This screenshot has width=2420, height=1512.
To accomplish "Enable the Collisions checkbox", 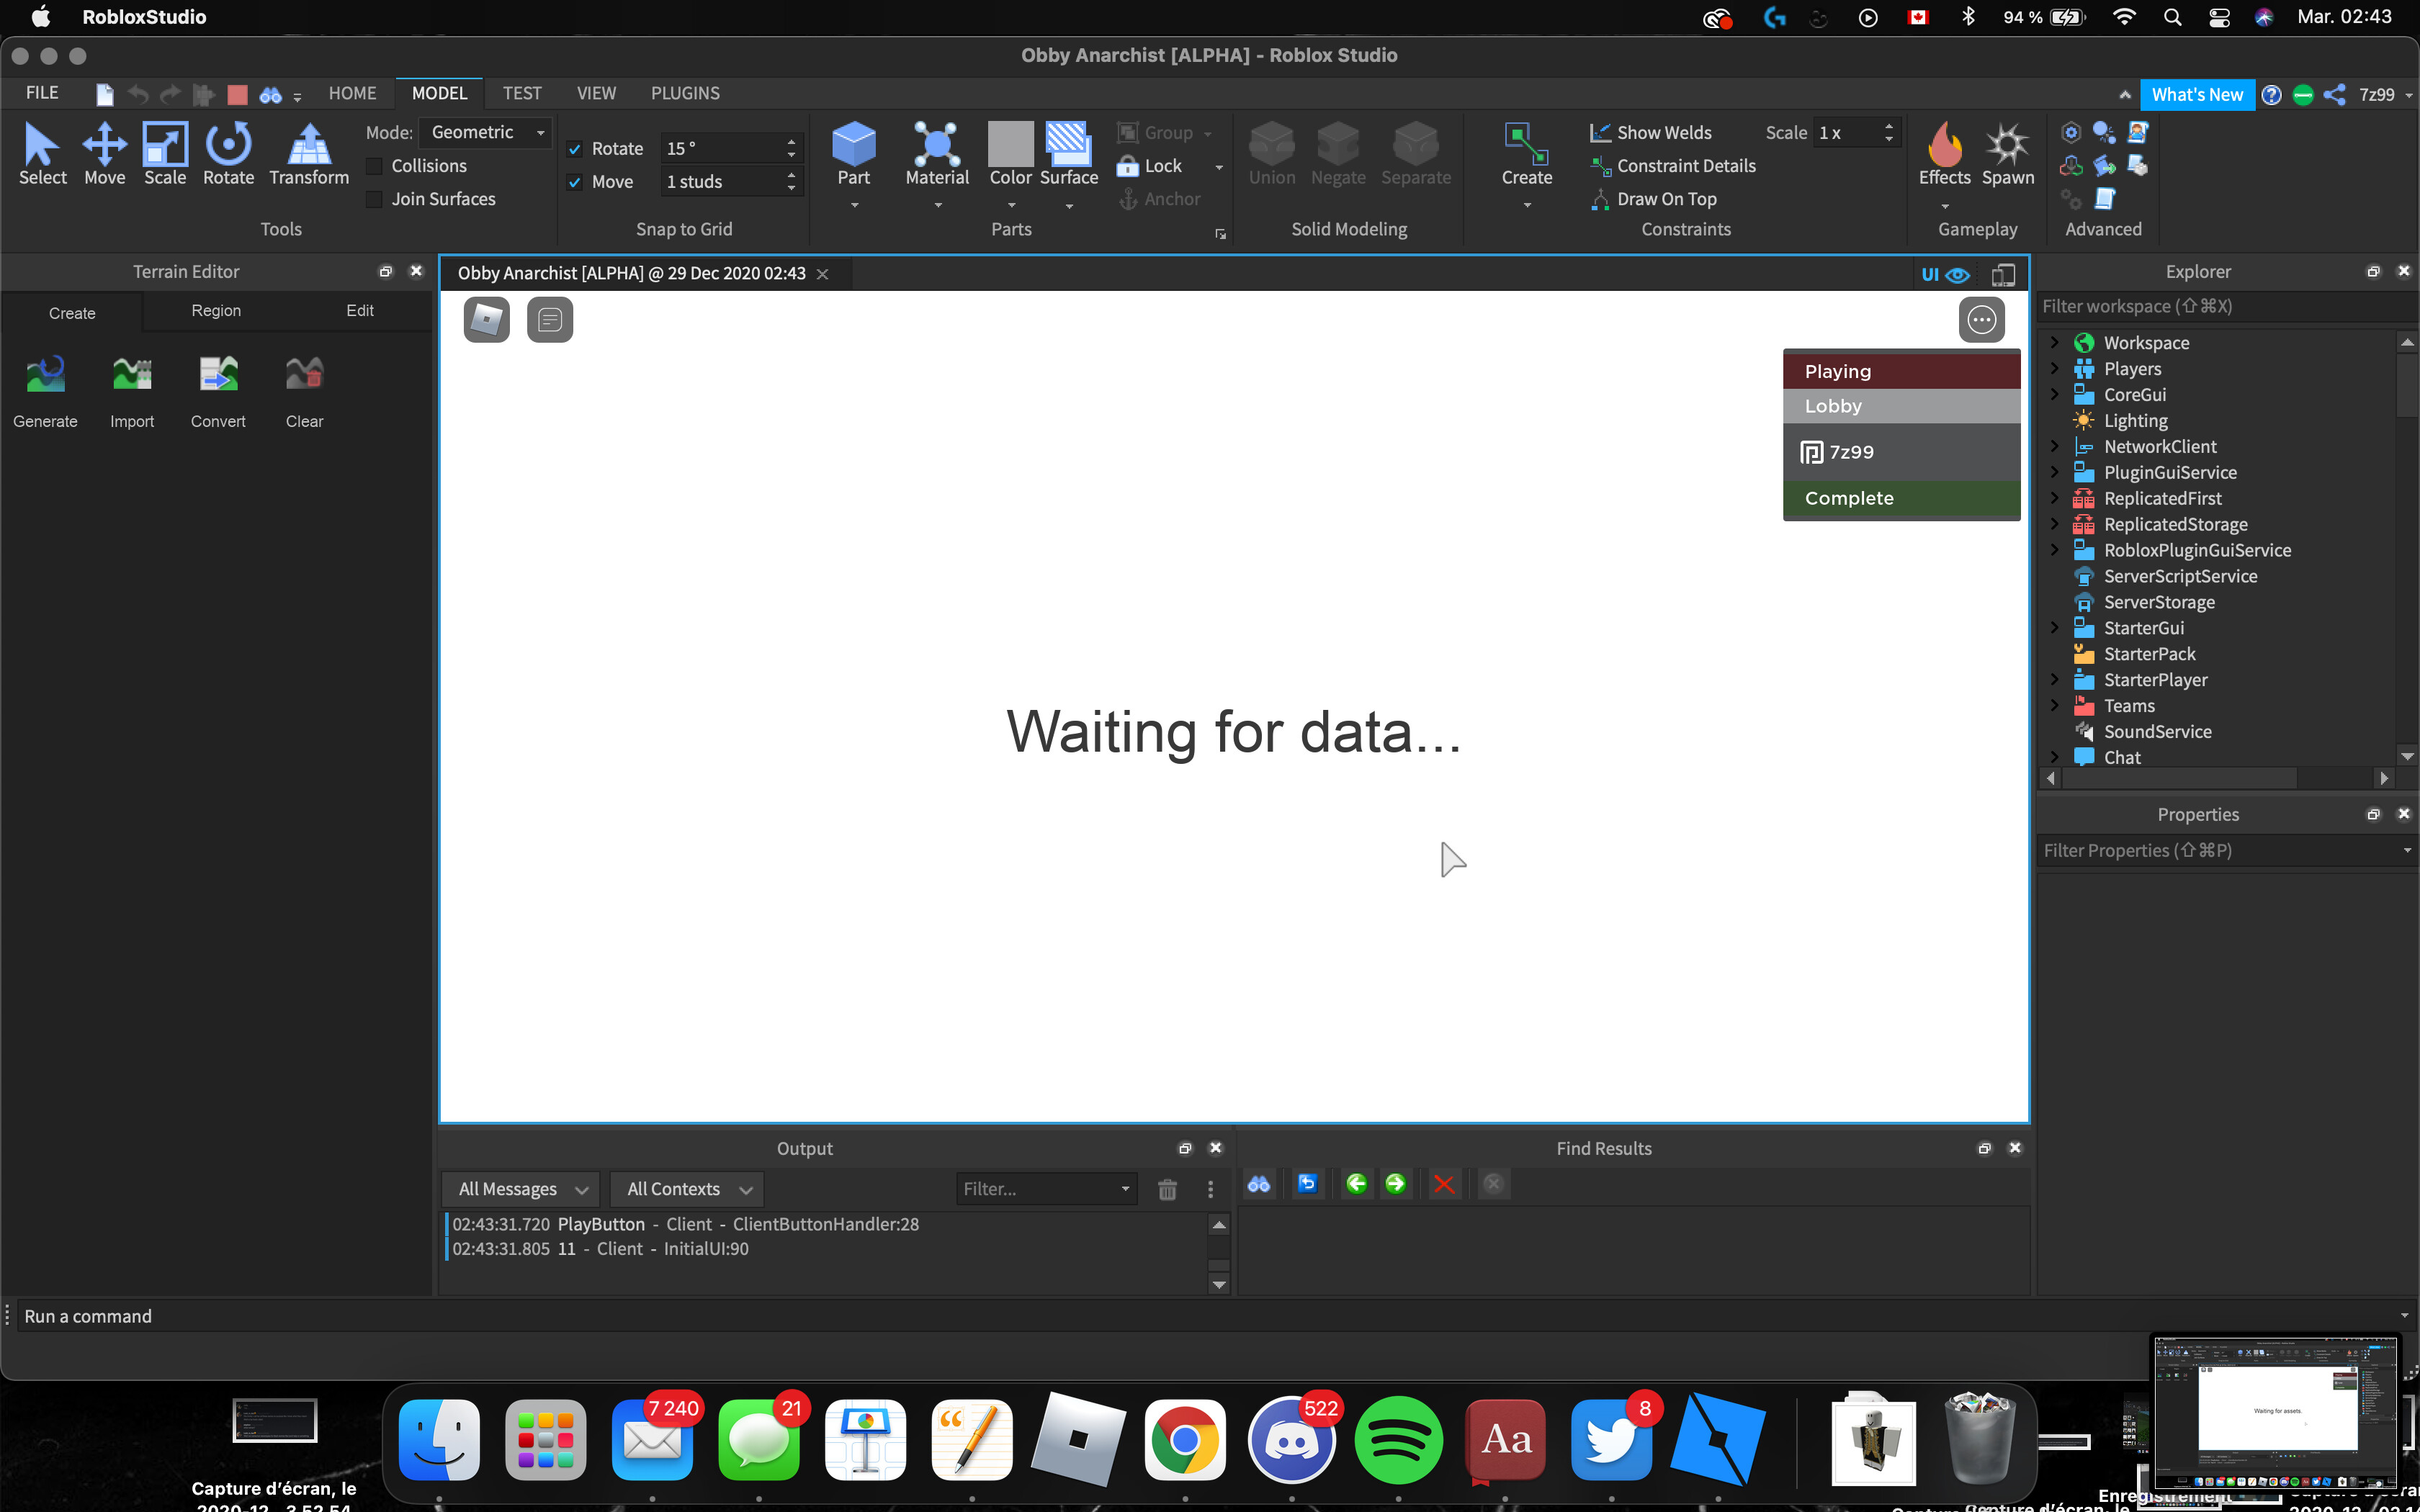I will tap(375, 166).
